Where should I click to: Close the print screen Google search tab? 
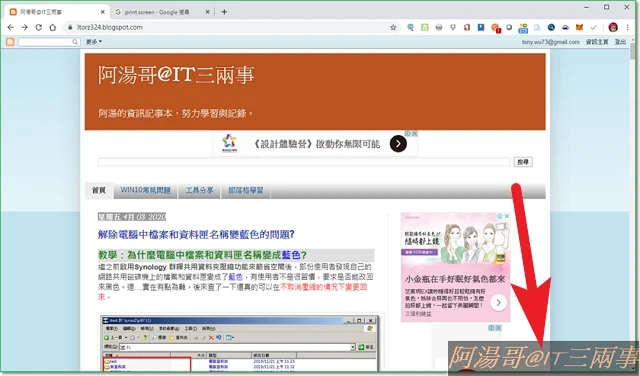coord(207,12)
